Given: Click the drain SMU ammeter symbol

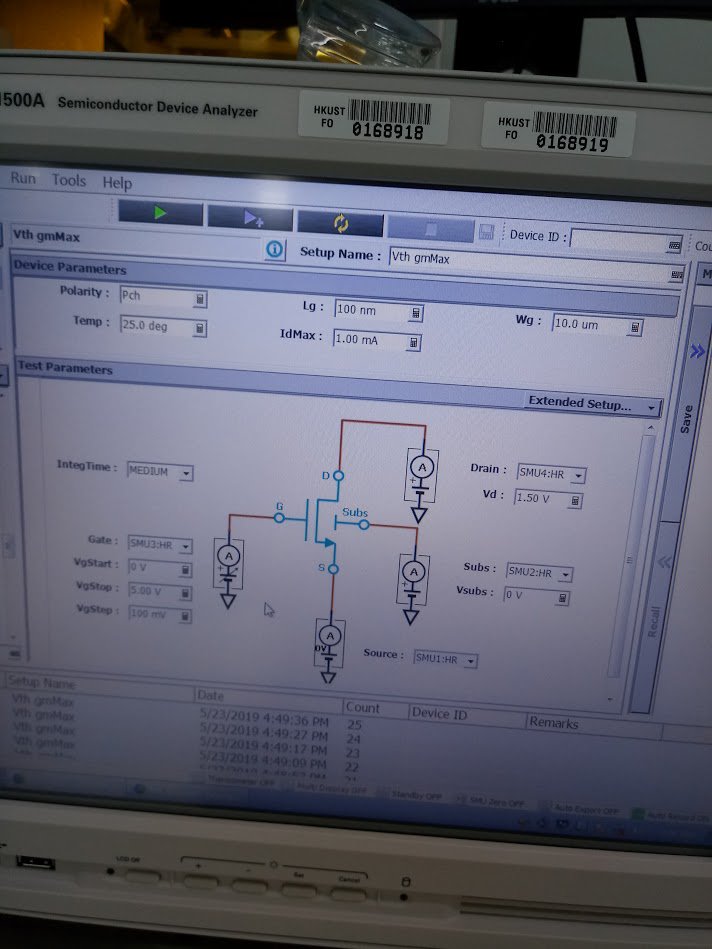Looking at the screenshot, I should coord(423,467).
